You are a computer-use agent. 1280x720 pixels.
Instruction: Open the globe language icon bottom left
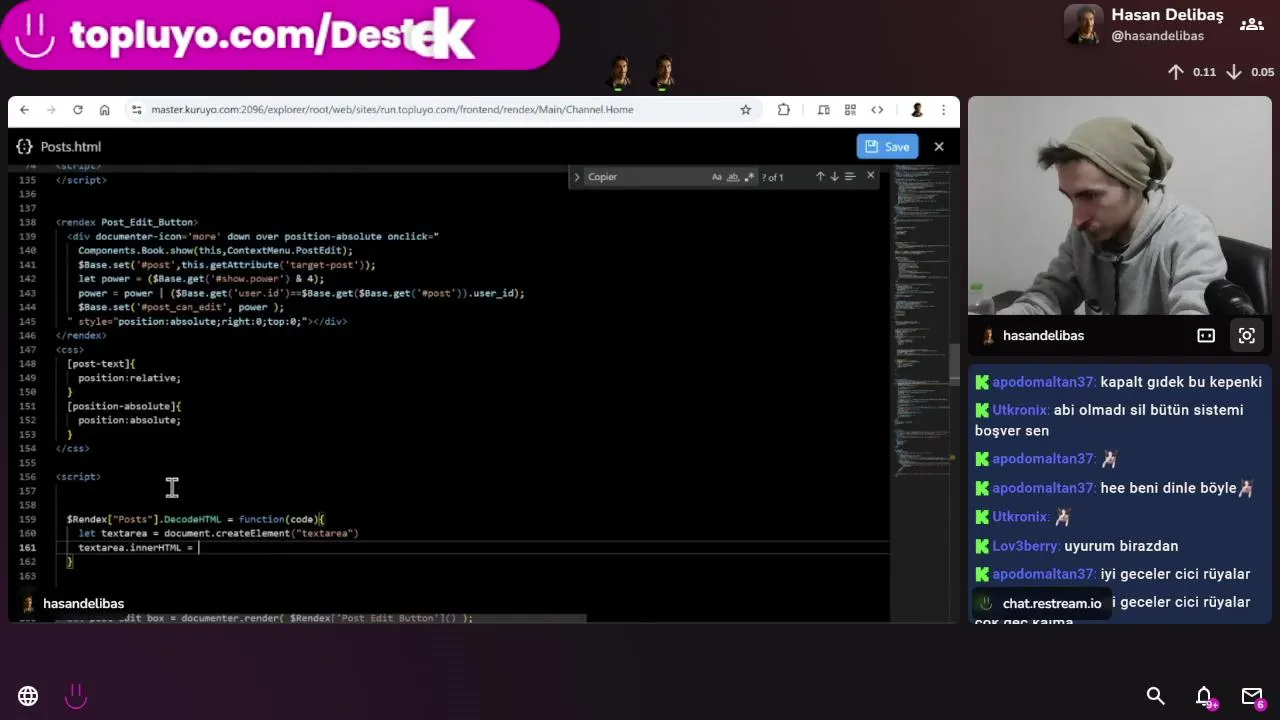(28, 696)
